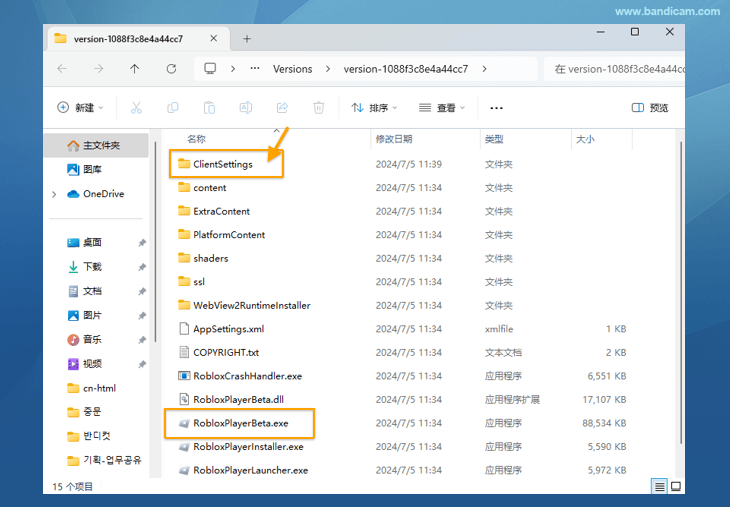The image size is (730, 507).
Task: Refresh the current folder view
Action: click(171, 69)
